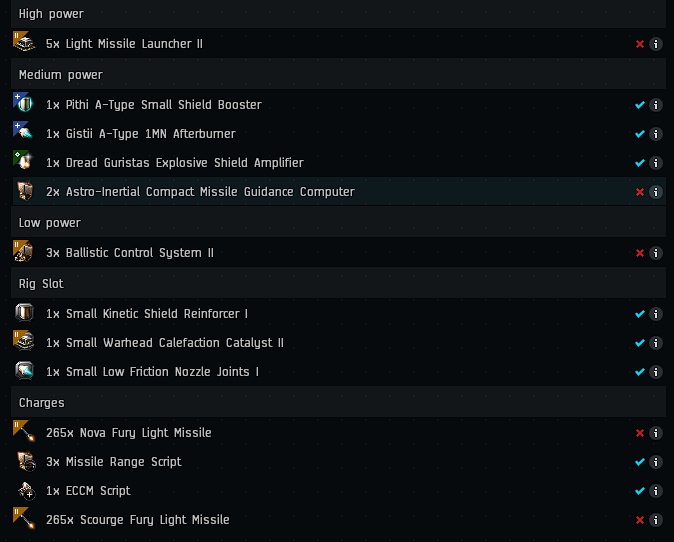This screenshot has width=674, height=542.
Task: Select the Rig Slot section header
Action: click(x=338, y=284)
